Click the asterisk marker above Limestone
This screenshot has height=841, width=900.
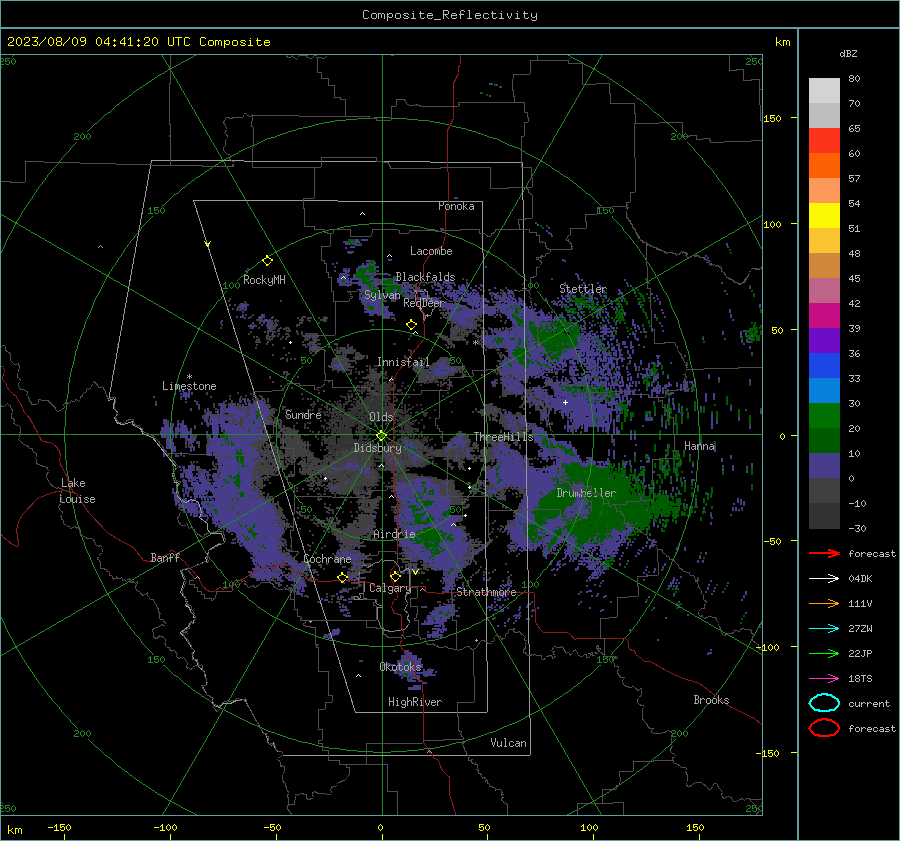click(x=189, y=377)
